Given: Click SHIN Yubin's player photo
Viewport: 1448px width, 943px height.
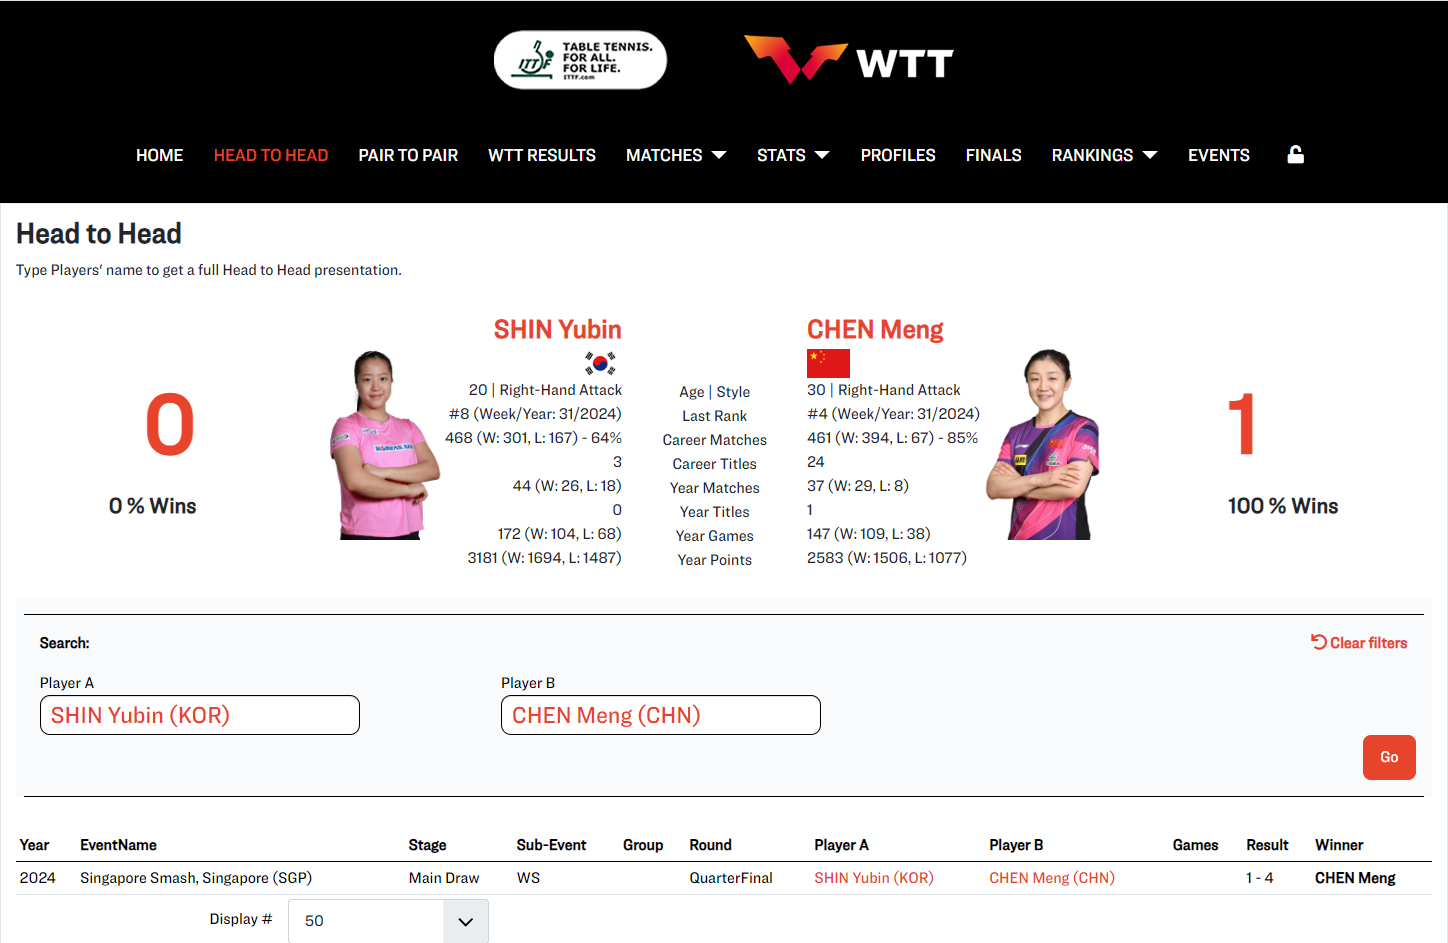Looking at the screenshot, I should pos(385,445).
